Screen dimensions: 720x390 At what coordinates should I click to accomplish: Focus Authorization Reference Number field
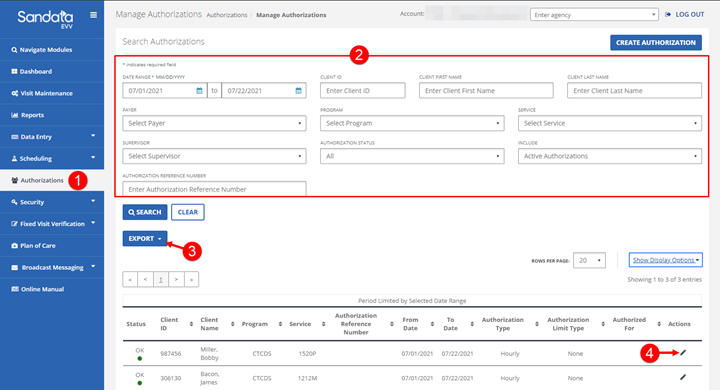point(214,189)
